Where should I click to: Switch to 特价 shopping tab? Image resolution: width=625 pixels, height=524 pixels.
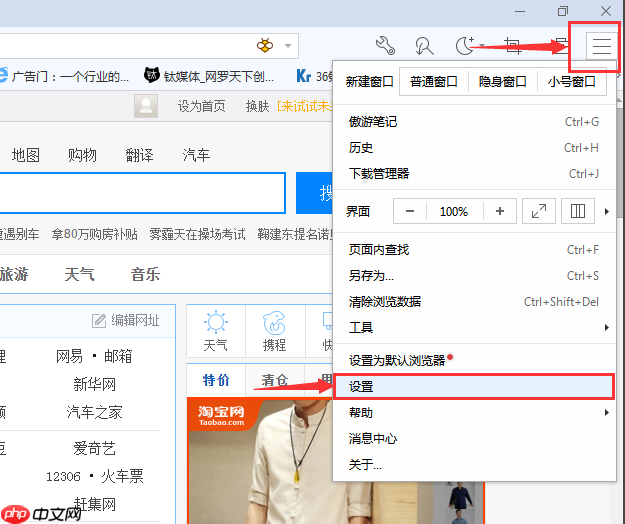tap(216, 380)
